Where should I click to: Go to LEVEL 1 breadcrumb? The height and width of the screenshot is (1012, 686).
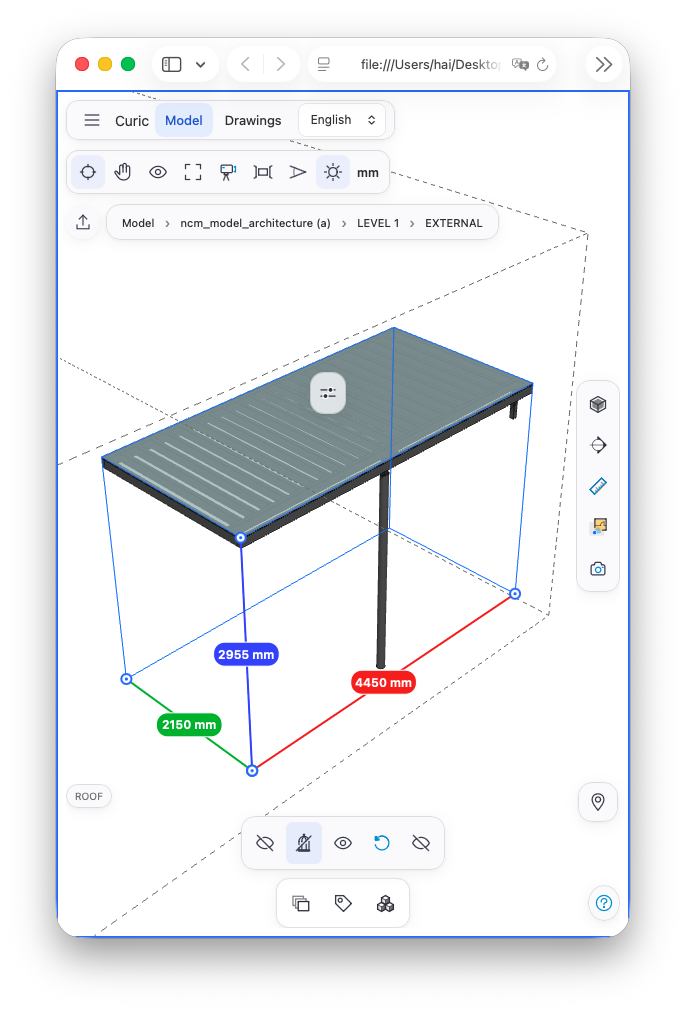[x=378, y=223]
